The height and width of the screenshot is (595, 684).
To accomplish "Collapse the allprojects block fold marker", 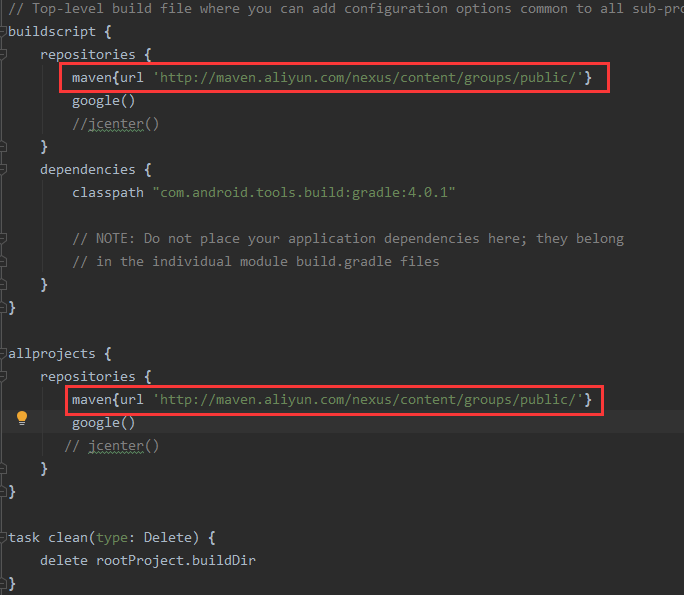I will (x=3, y=353).
